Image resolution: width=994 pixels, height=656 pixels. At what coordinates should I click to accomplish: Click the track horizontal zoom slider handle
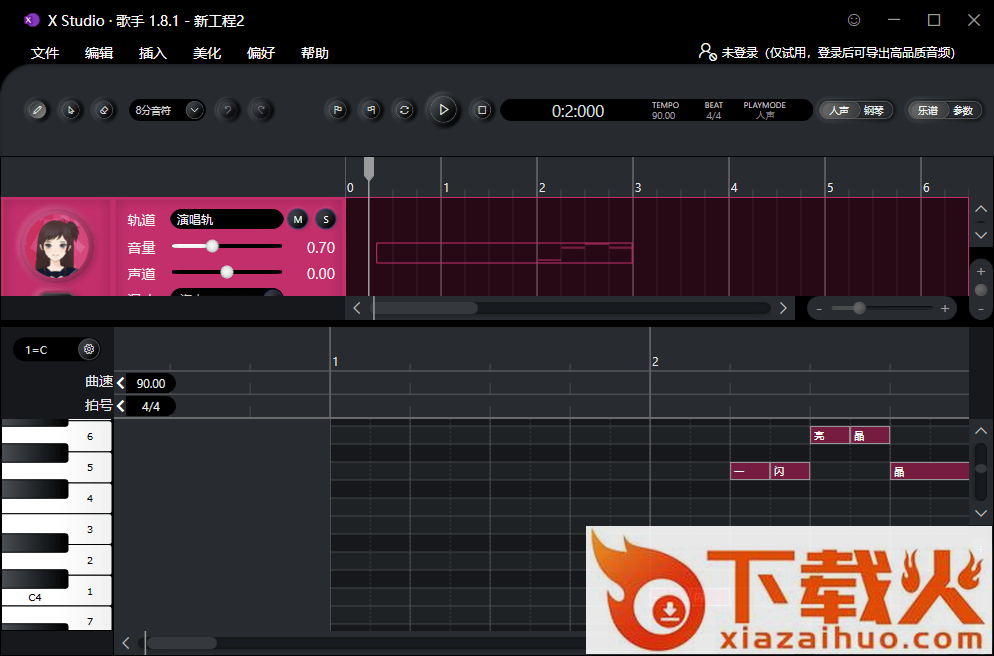tap(859, 308)
